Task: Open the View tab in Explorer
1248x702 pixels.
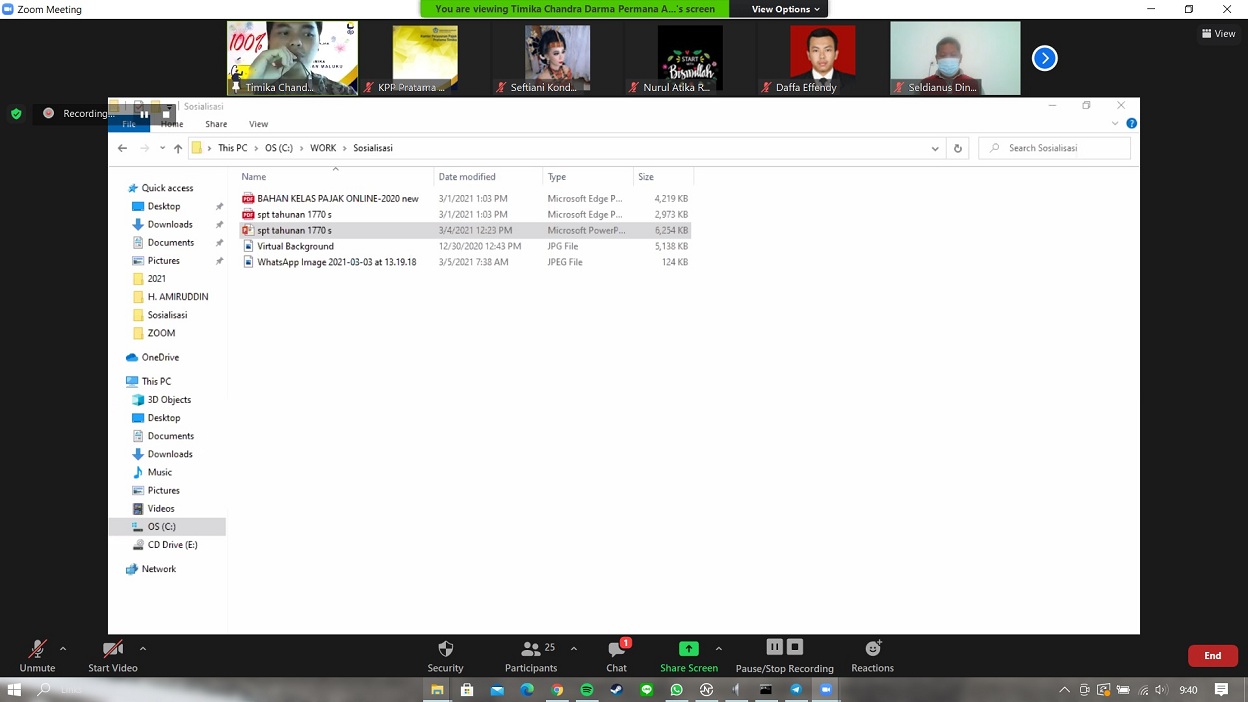Action: pos(258,124)
